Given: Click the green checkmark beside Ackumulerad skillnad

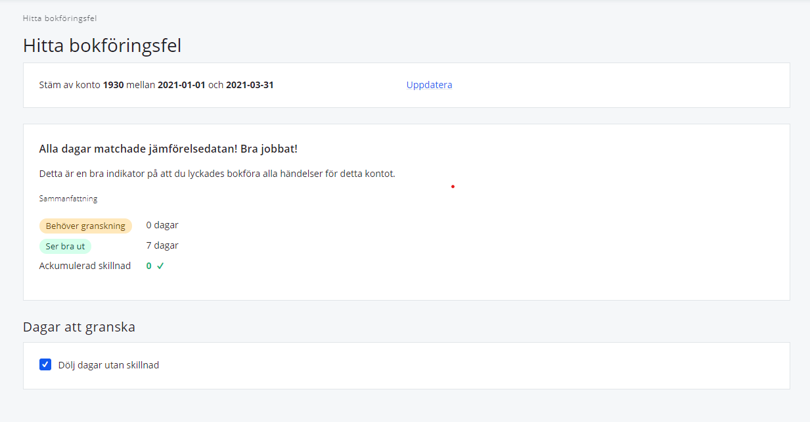Looking at the screenshot, I should click(160, 266).
